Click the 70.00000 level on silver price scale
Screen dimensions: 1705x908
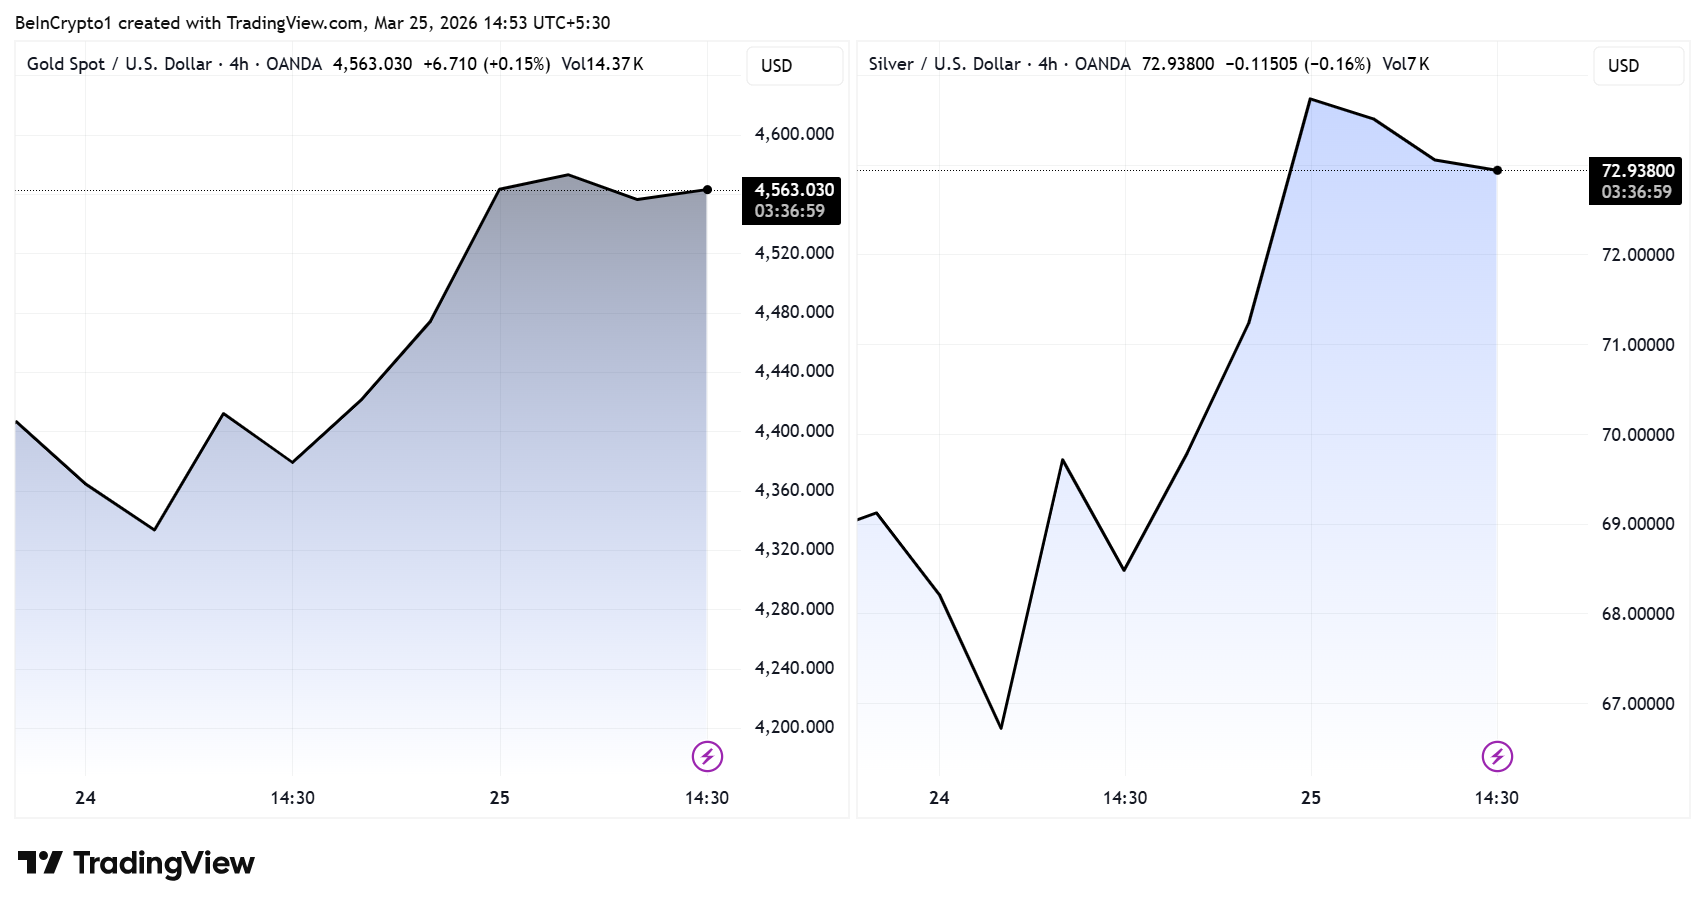click(1637, 435)
